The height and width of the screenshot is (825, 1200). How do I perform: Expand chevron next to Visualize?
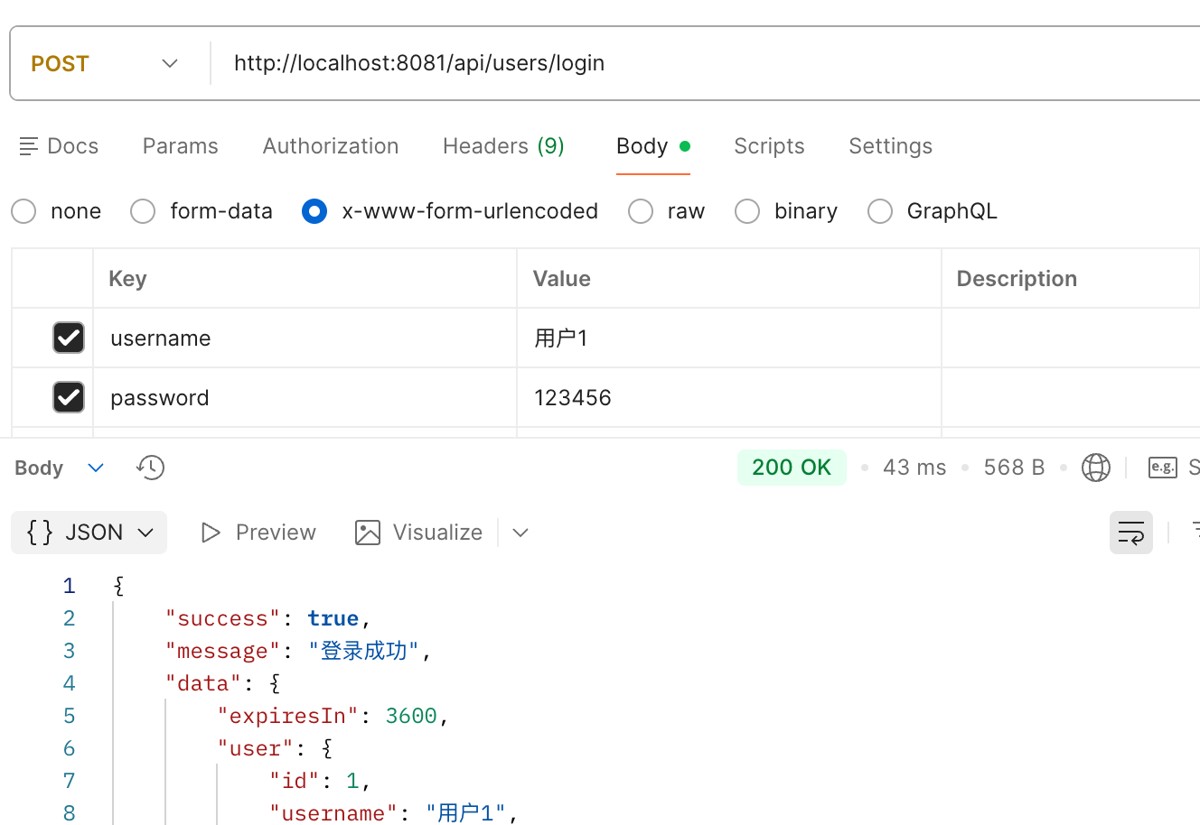click(x=520, y=532)
